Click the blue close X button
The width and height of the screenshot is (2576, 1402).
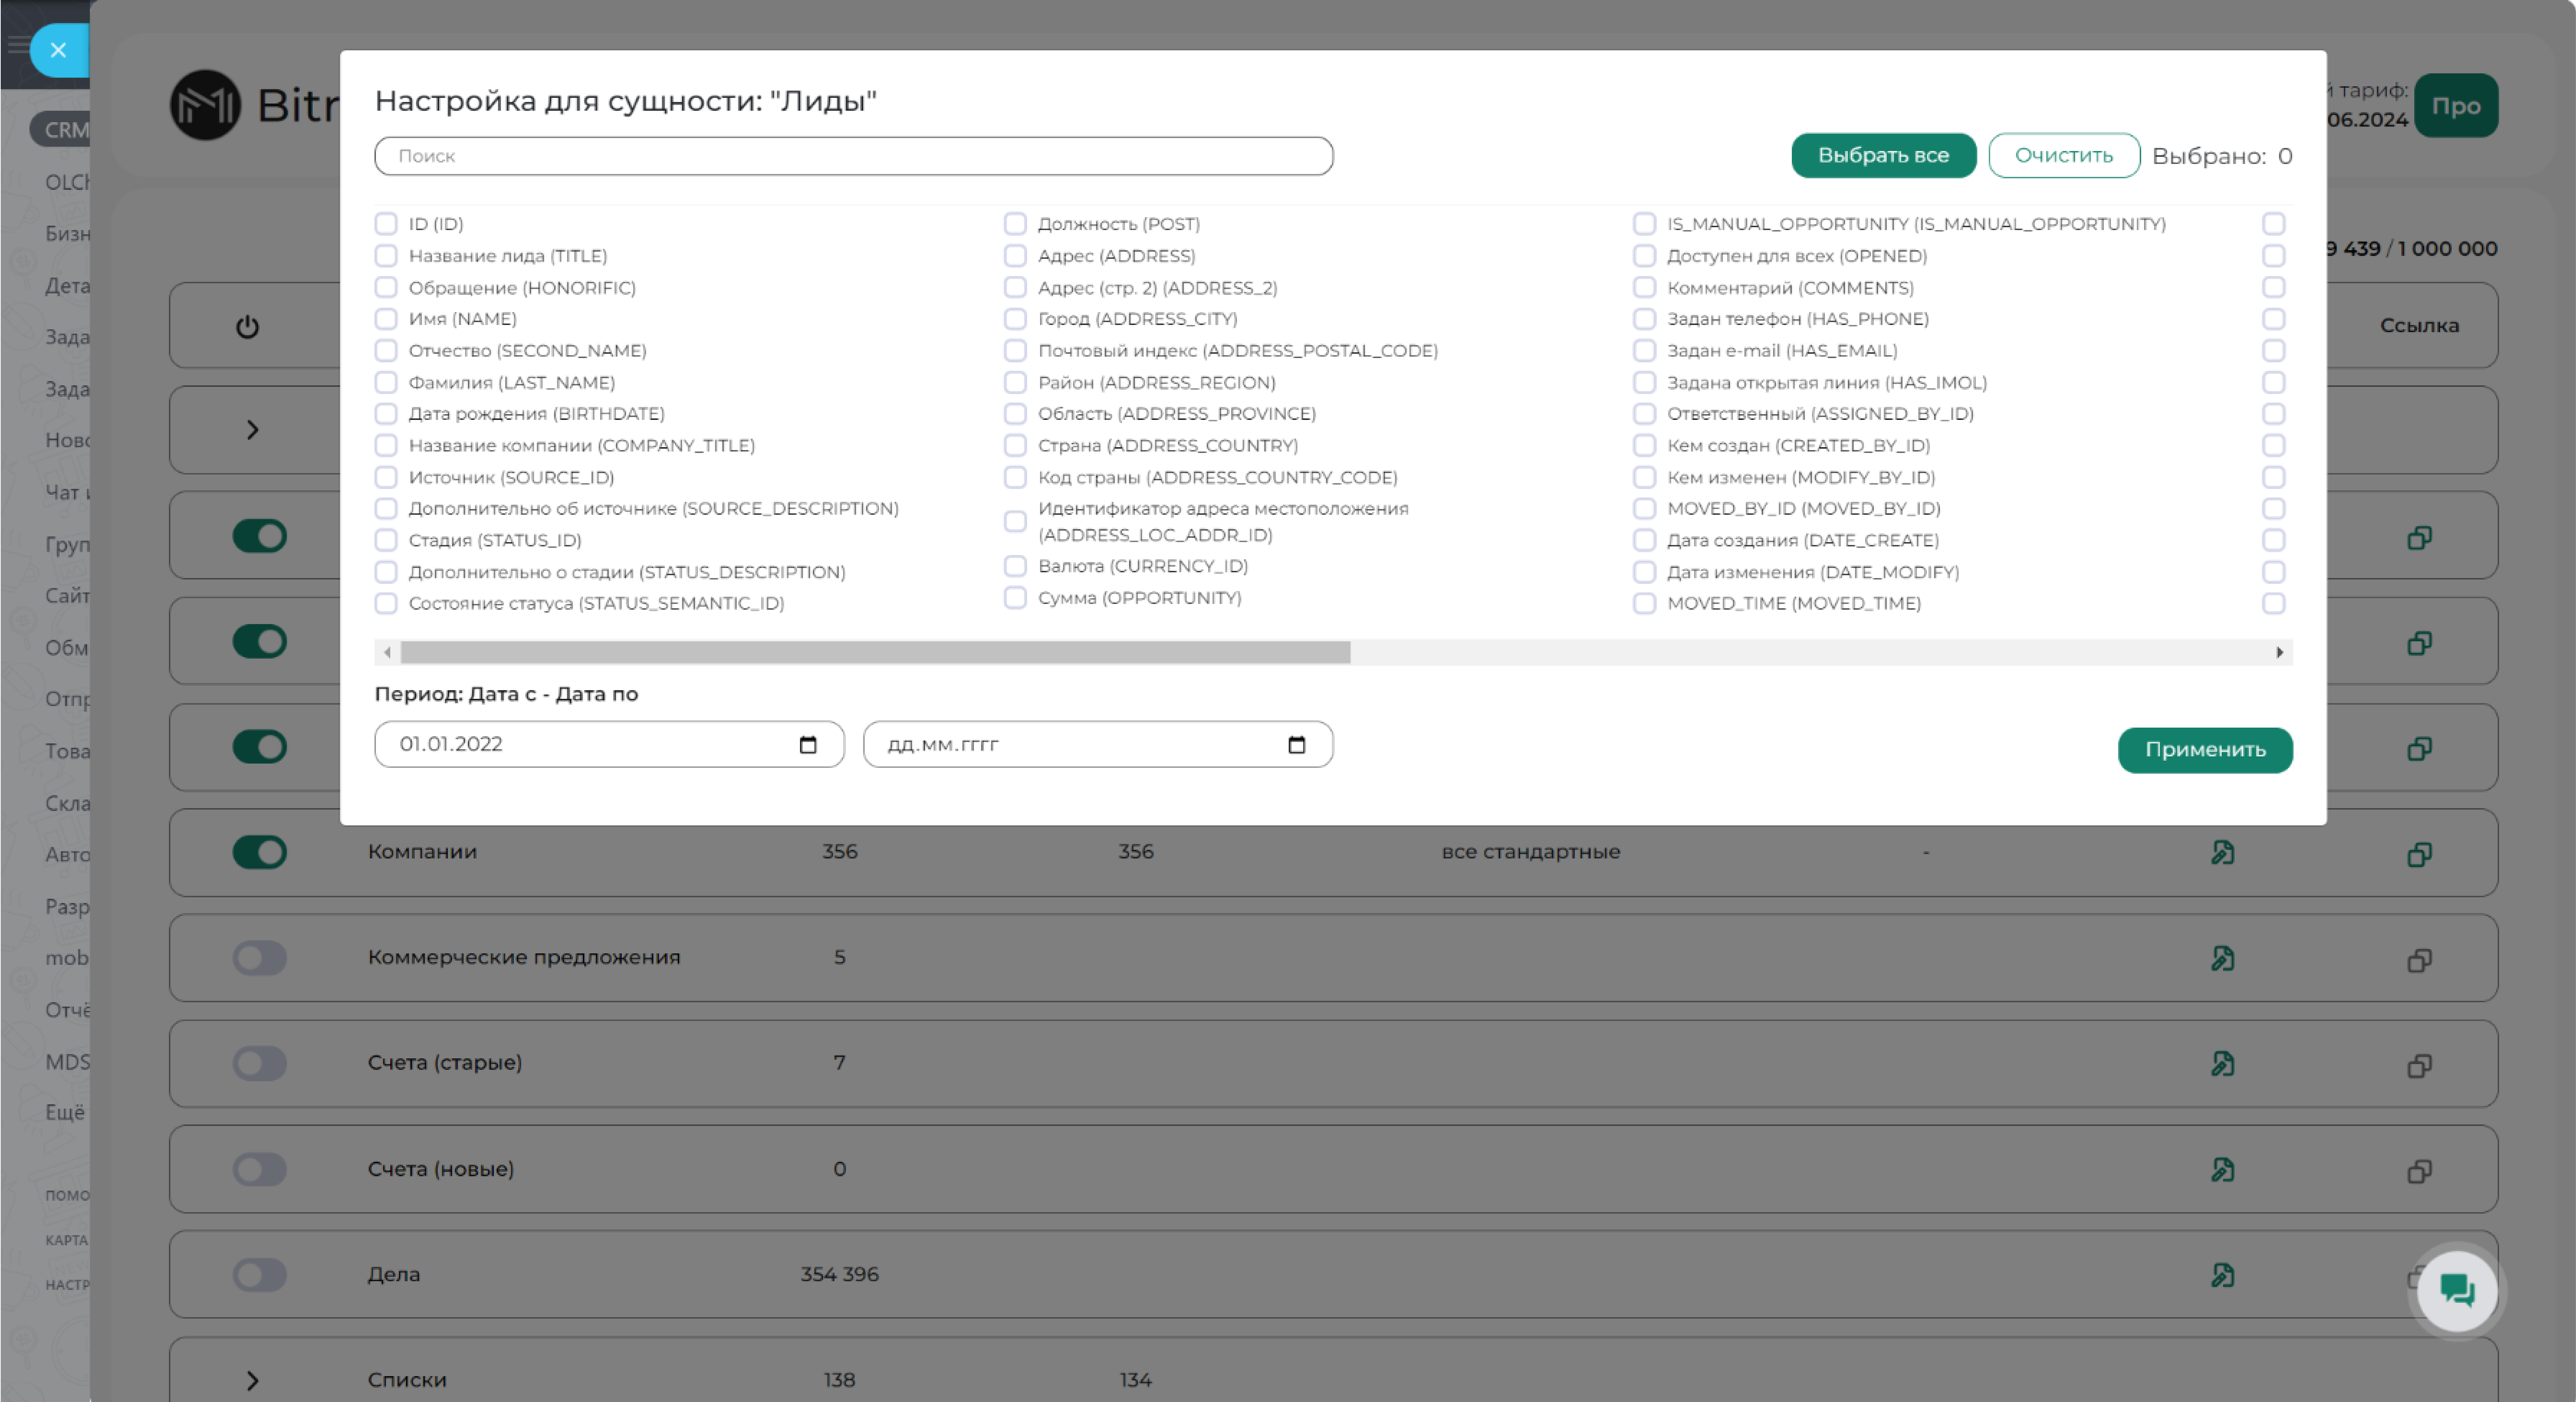[58, 50]
